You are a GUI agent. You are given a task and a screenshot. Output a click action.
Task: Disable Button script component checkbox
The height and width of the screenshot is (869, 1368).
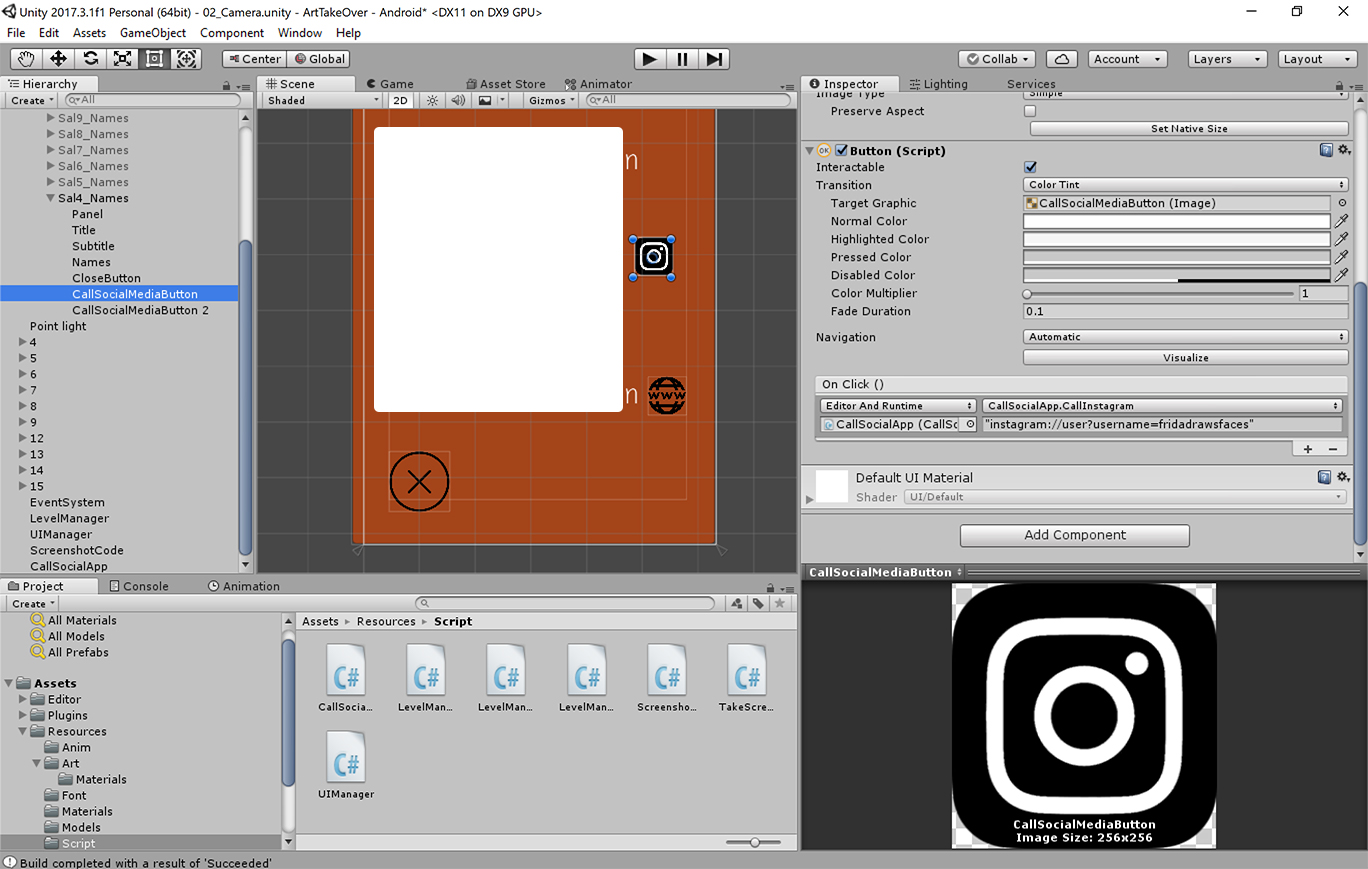pyautogui.click(x=841, y=151)
